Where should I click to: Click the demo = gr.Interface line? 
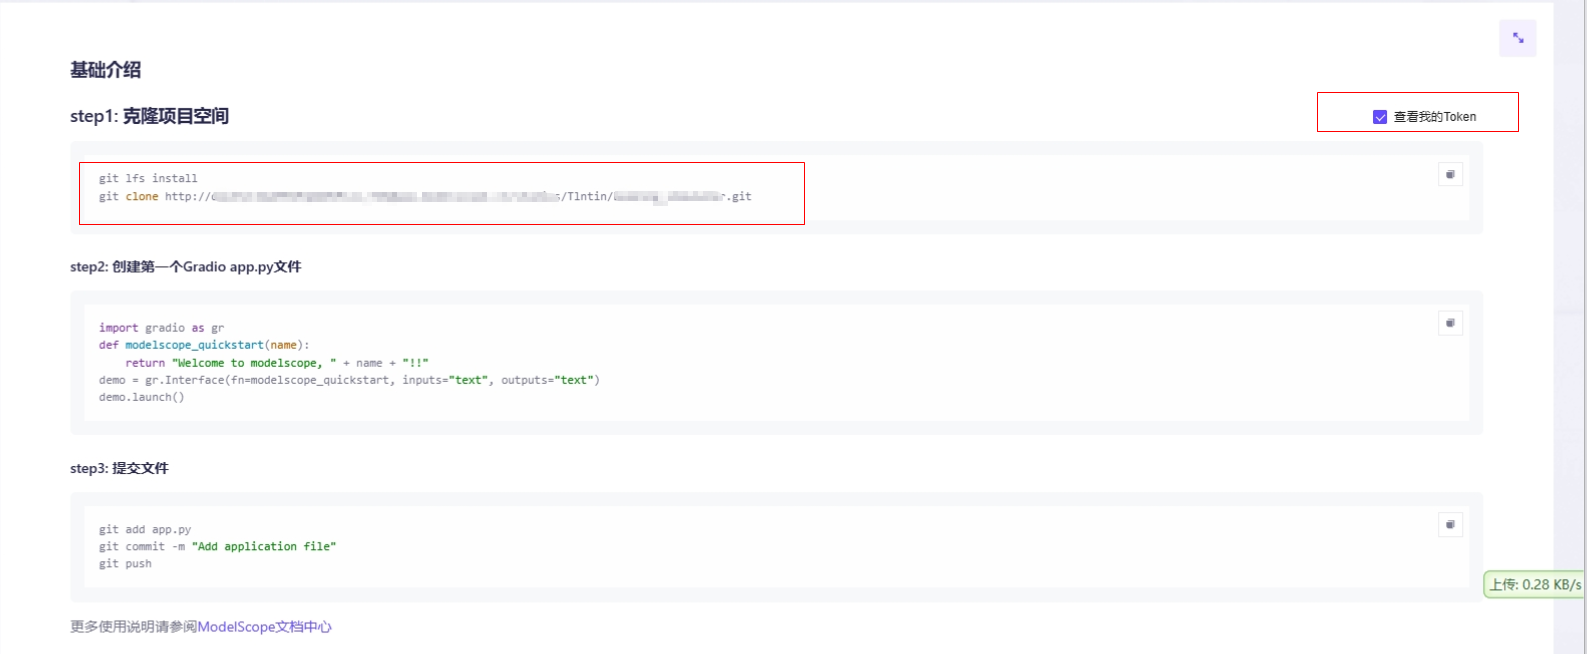[x=349, y=380]
